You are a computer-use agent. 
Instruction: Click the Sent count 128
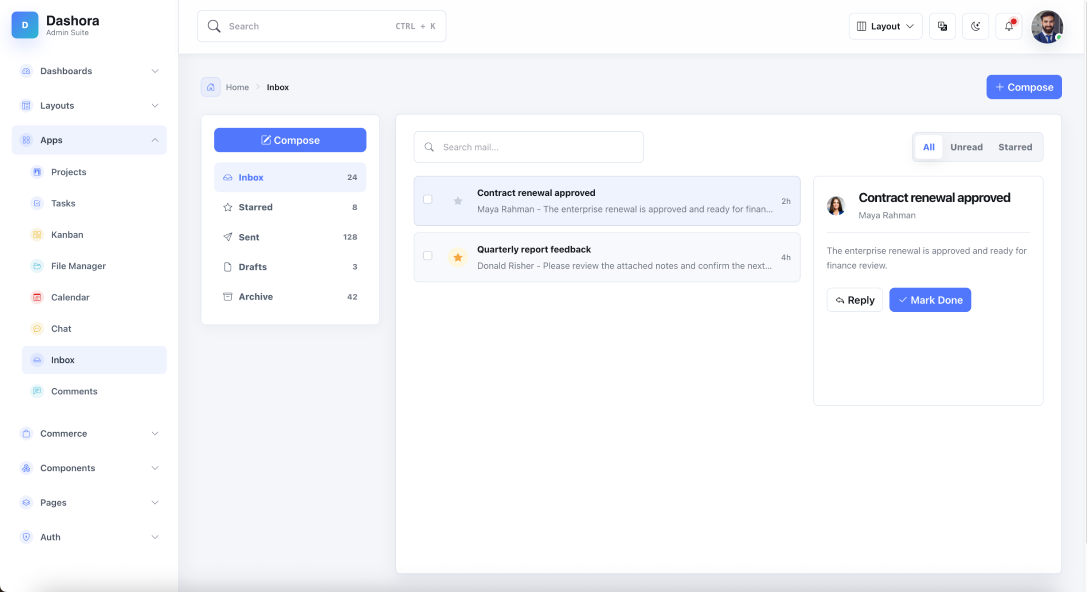(x=350, y=237)
